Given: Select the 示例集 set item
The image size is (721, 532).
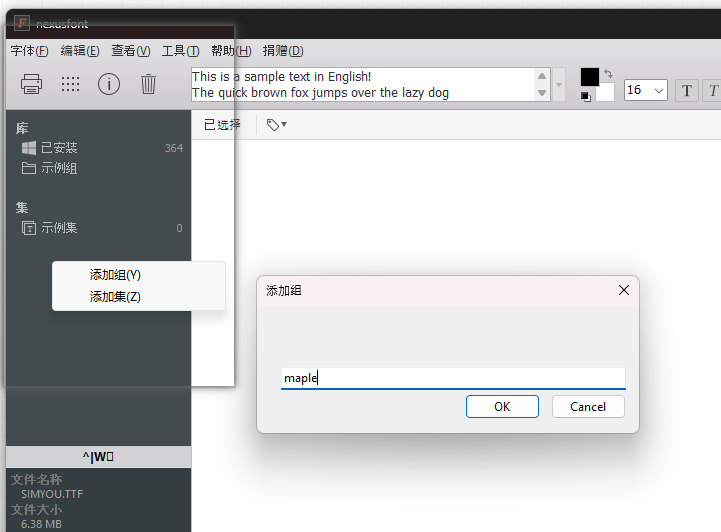Looking at the screenshot, I should (x=59, y=228).
